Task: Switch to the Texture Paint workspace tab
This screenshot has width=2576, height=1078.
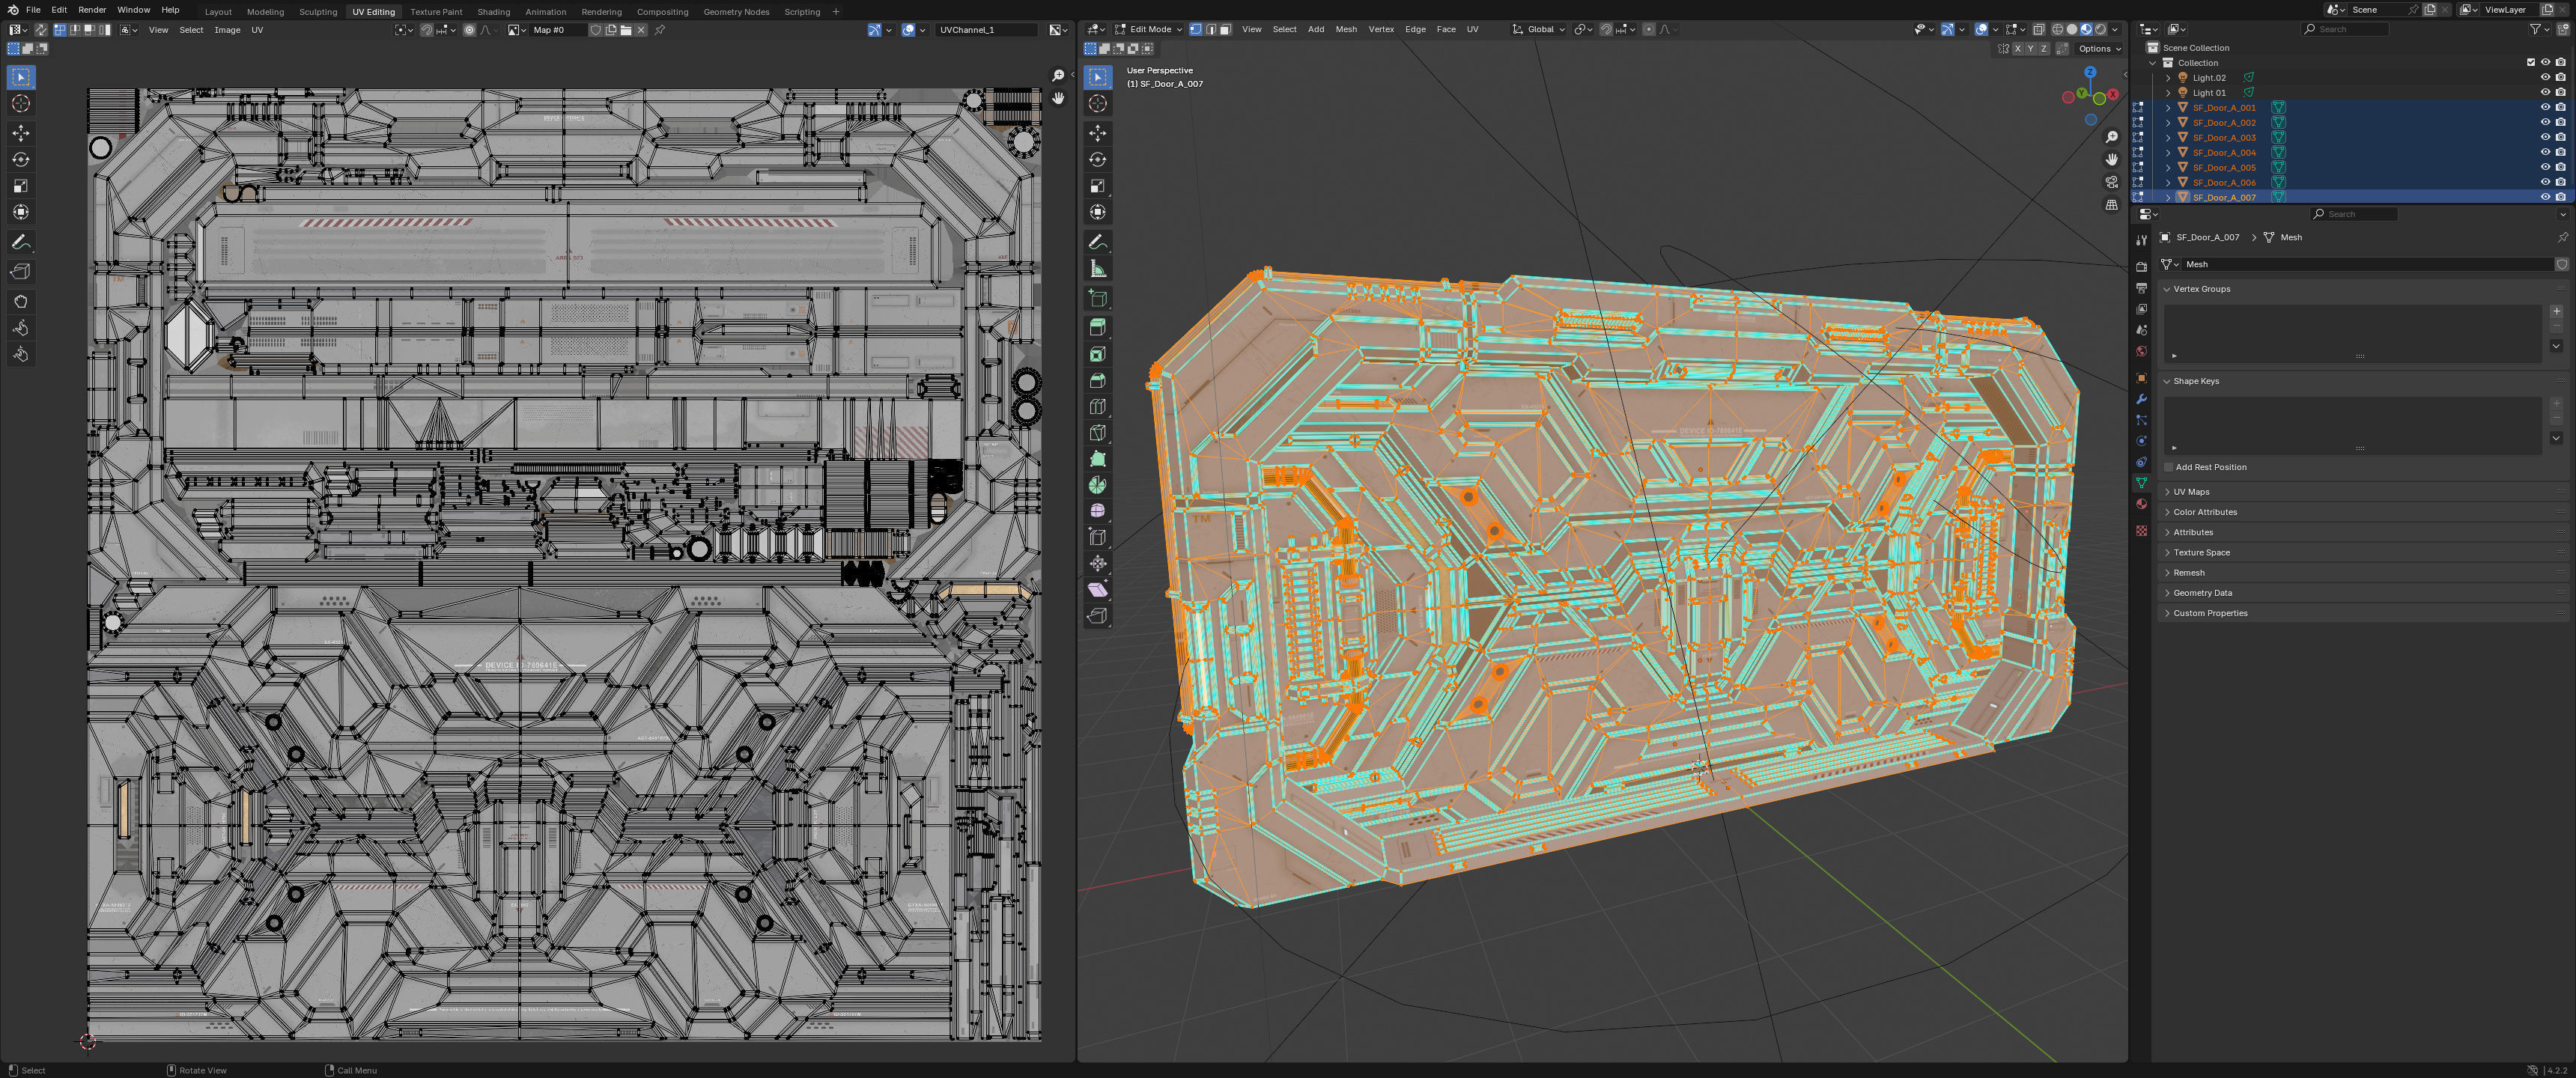Action: pyautogui.click(x=436, y=11)
